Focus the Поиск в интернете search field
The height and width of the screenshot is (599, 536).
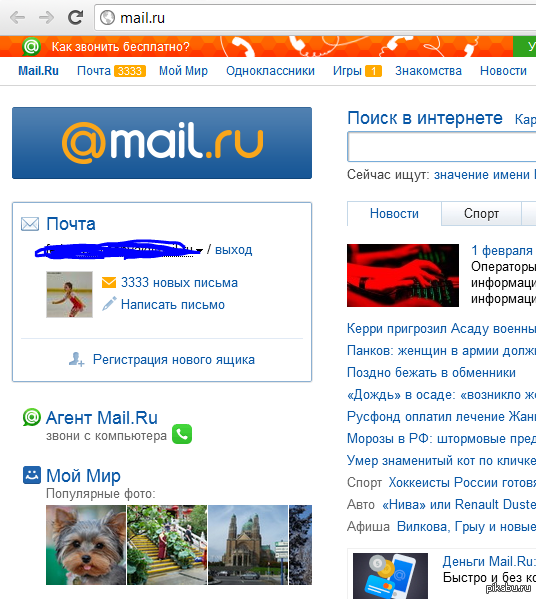(x=442, y=147)
